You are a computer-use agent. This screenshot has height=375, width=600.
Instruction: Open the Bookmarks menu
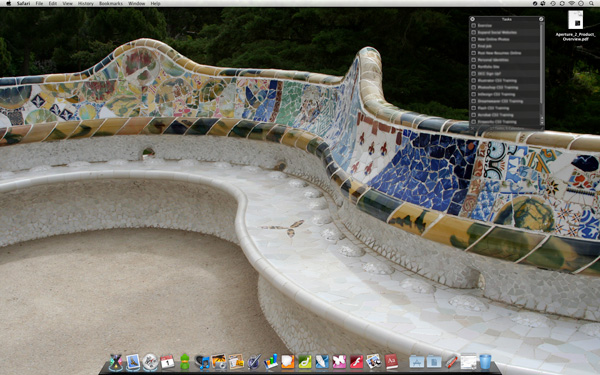111,3
